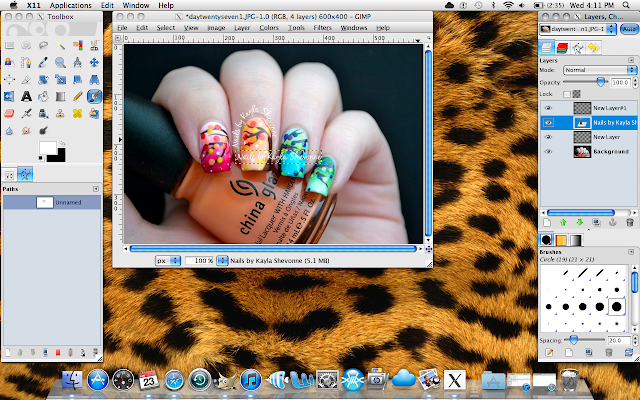
Task: Select the Foreground Select tool
Action: click(x=9, y=62)
